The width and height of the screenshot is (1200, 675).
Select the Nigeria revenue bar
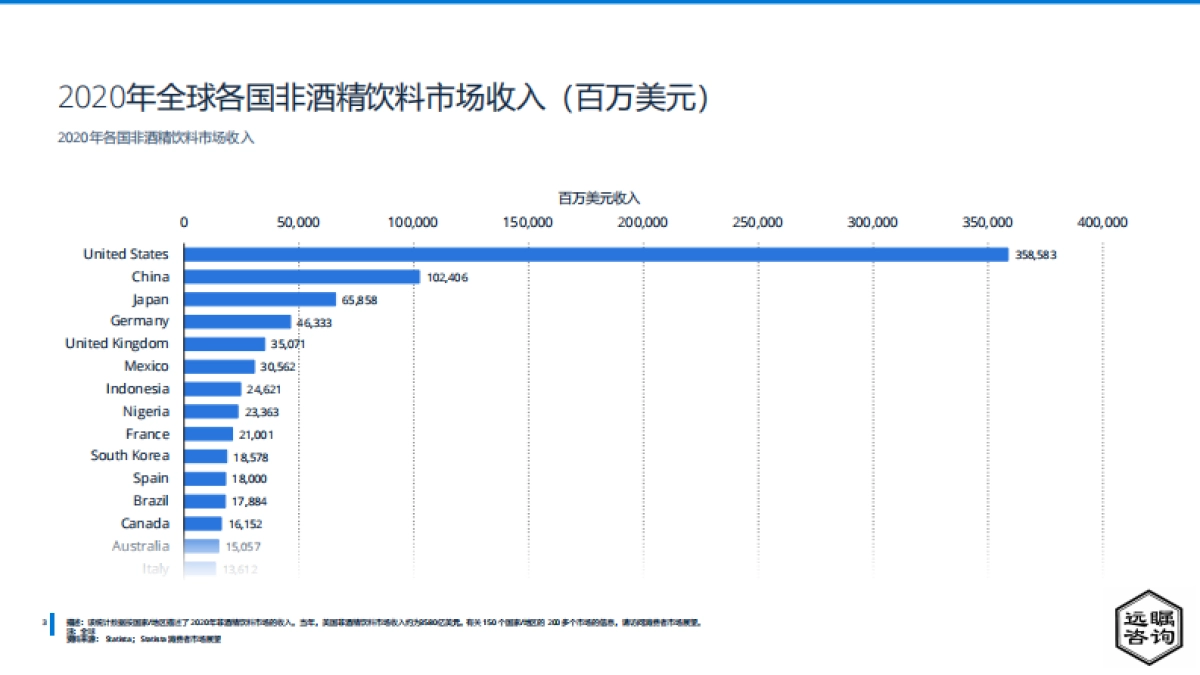pyautogui.click(x=210, y=410)
